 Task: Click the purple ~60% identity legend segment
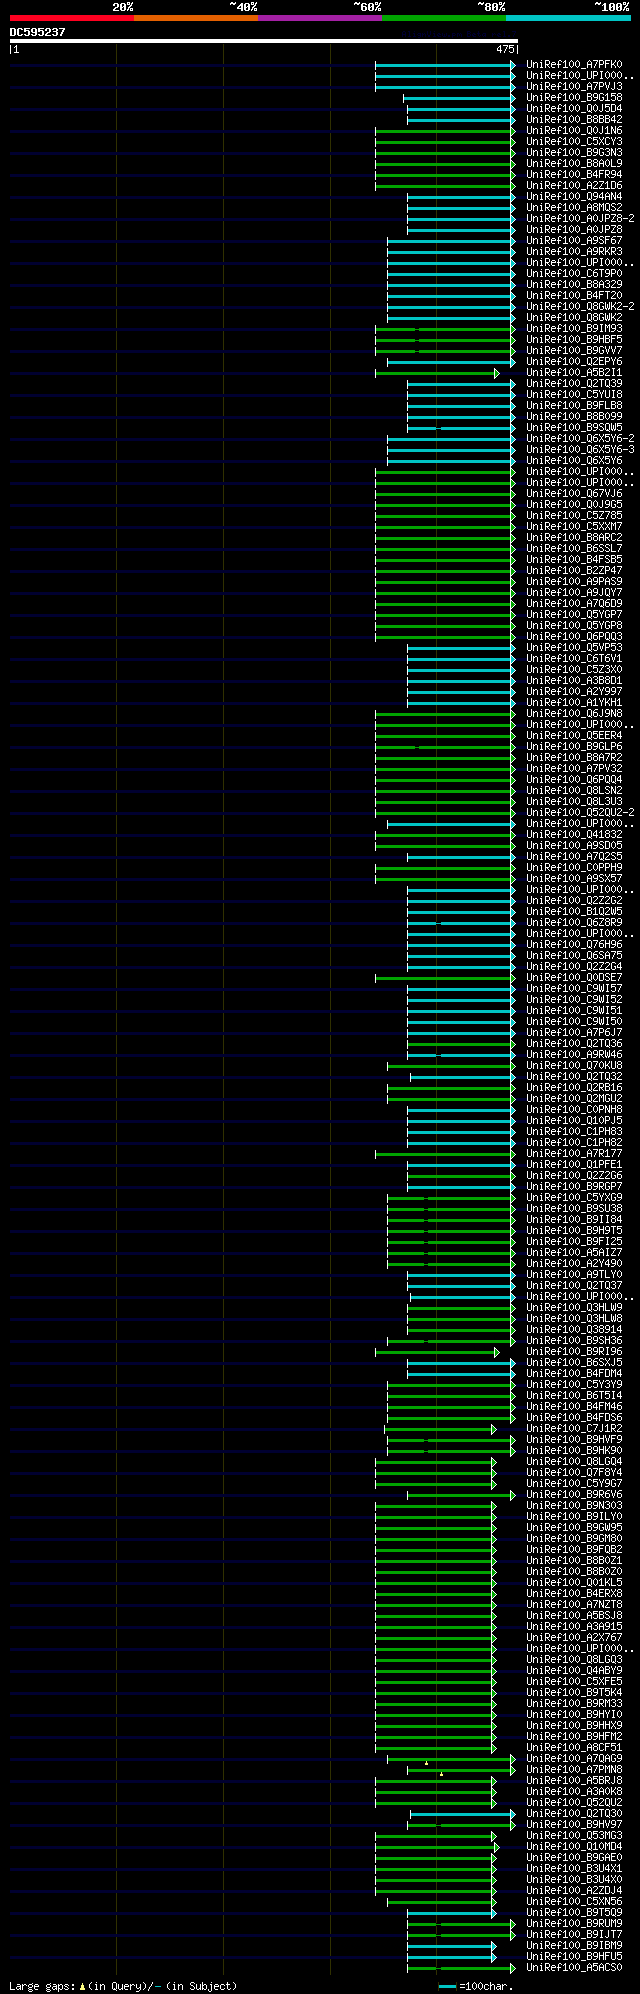pos(320,18)
